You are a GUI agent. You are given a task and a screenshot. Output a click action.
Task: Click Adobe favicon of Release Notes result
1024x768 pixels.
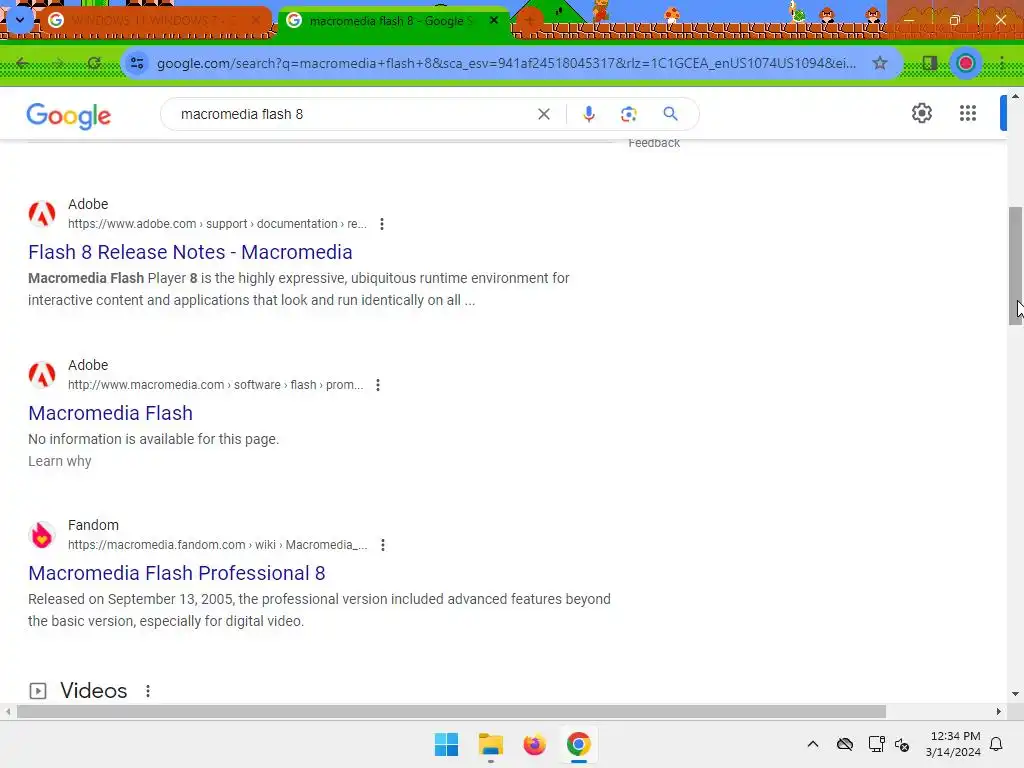coord(42,214)
